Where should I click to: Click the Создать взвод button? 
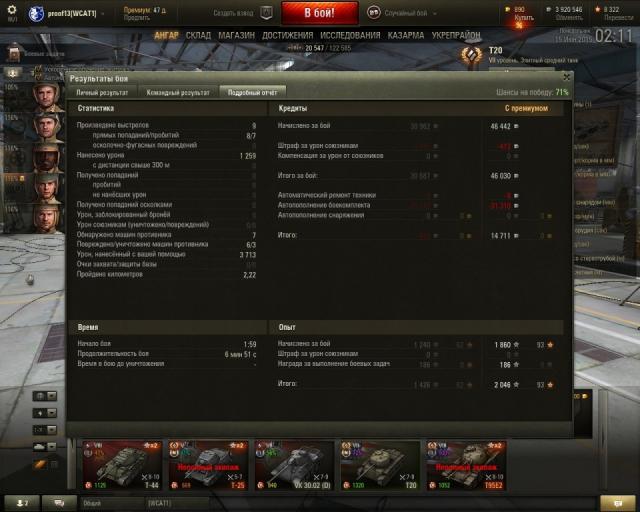click(x=233, y=13)
